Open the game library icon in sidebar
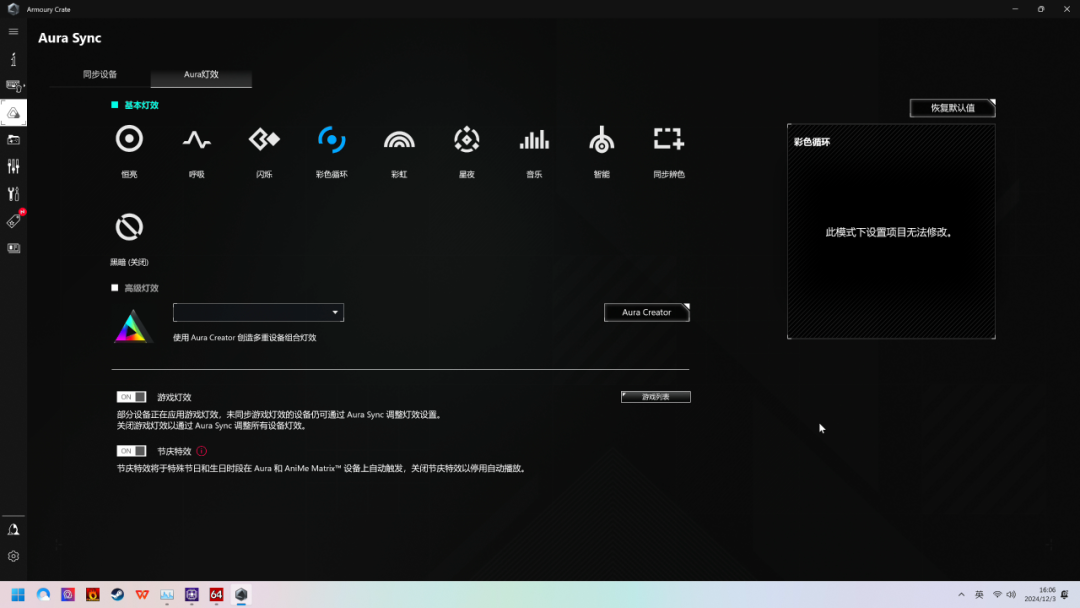 [x=13, y=140]
